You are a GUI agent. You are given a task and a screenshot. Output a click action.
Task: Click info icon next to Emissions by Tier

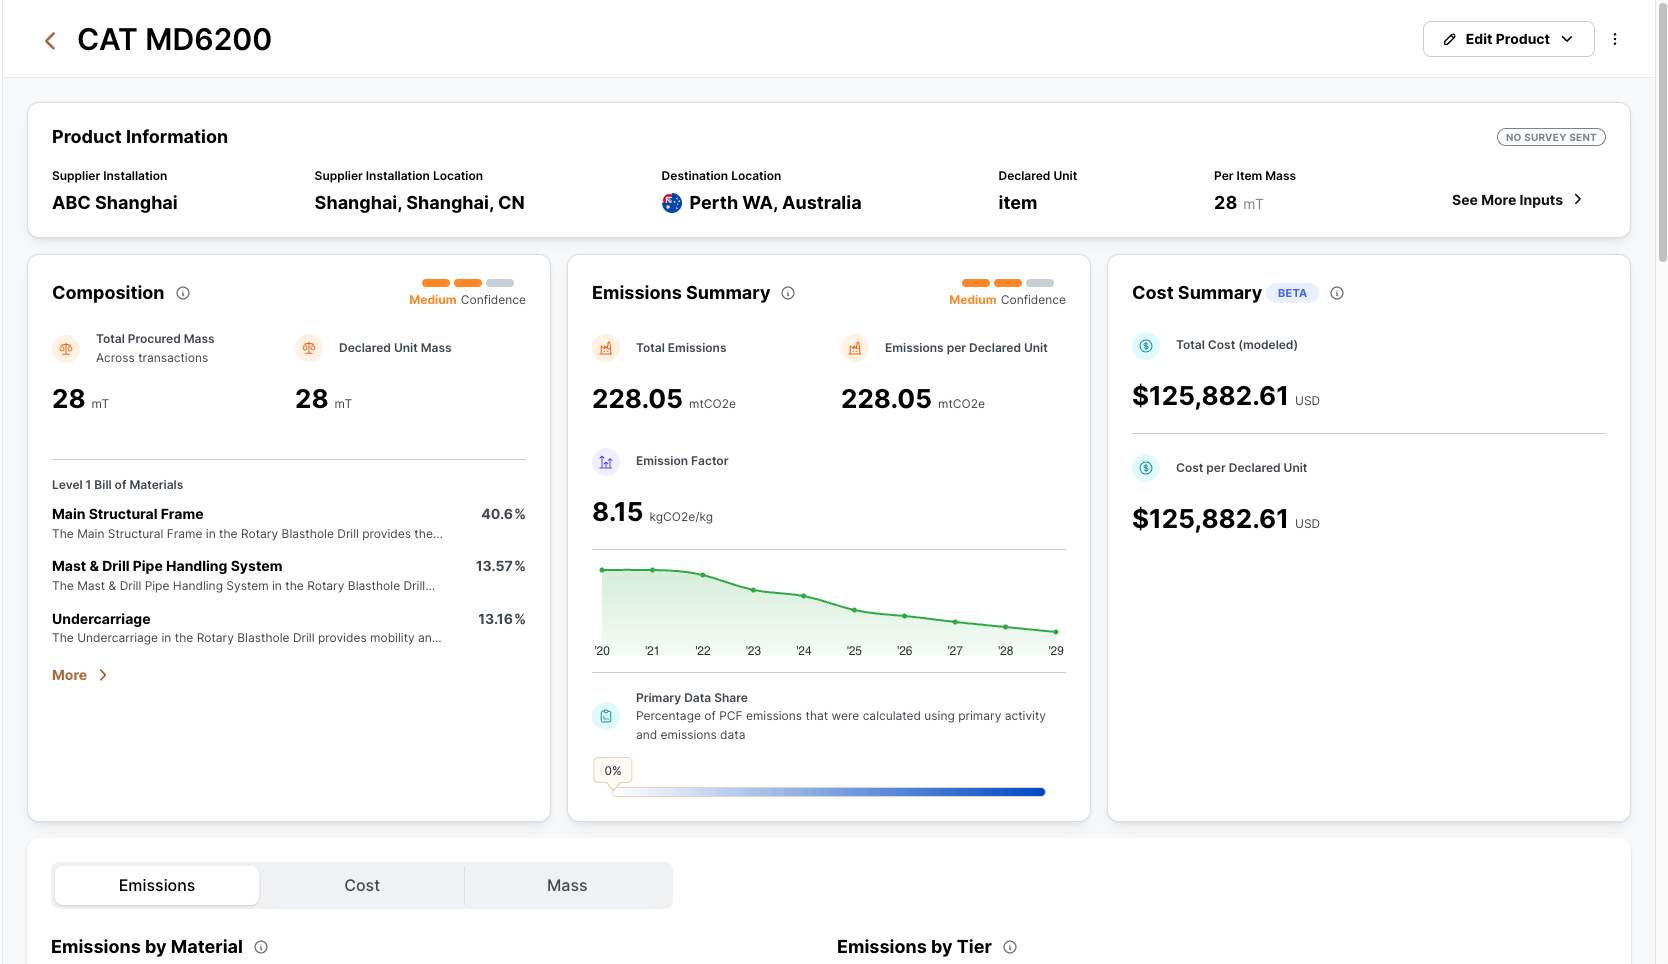tap(1010, 947)
